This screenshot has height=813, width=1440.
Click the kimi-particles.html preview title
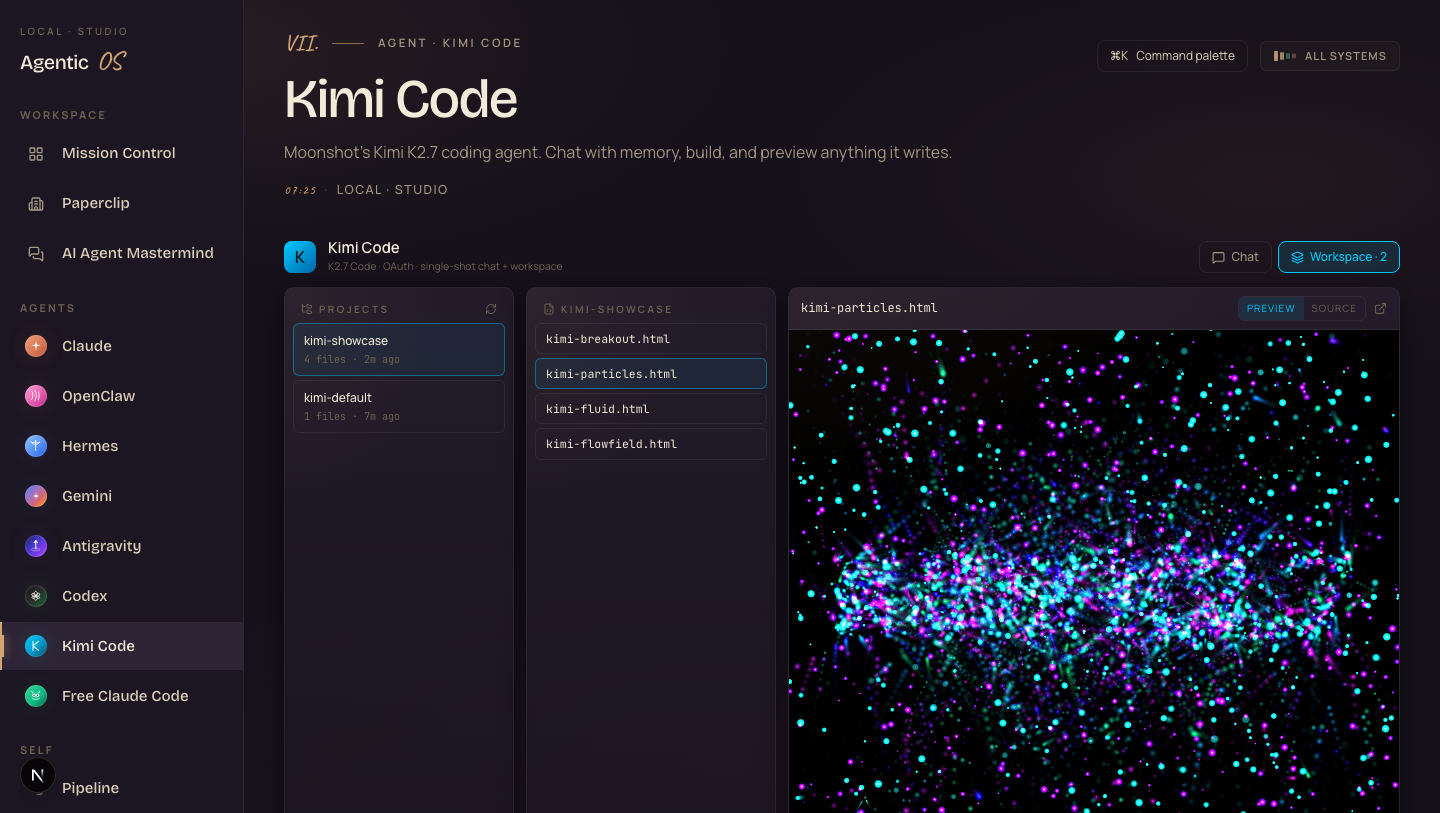tap(869, 308)
